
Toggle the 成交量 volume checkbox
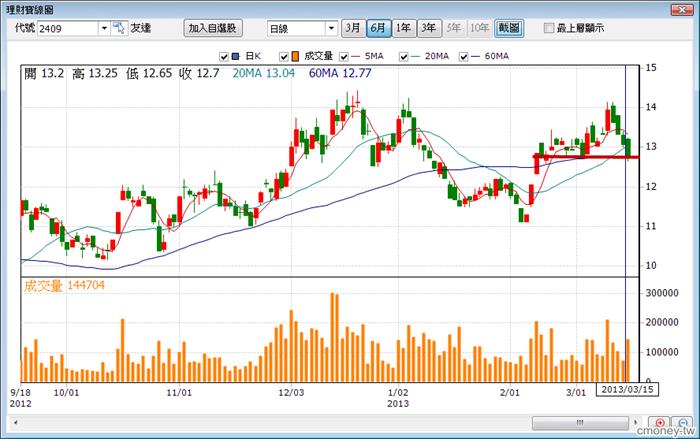click(x=285, y=55)
